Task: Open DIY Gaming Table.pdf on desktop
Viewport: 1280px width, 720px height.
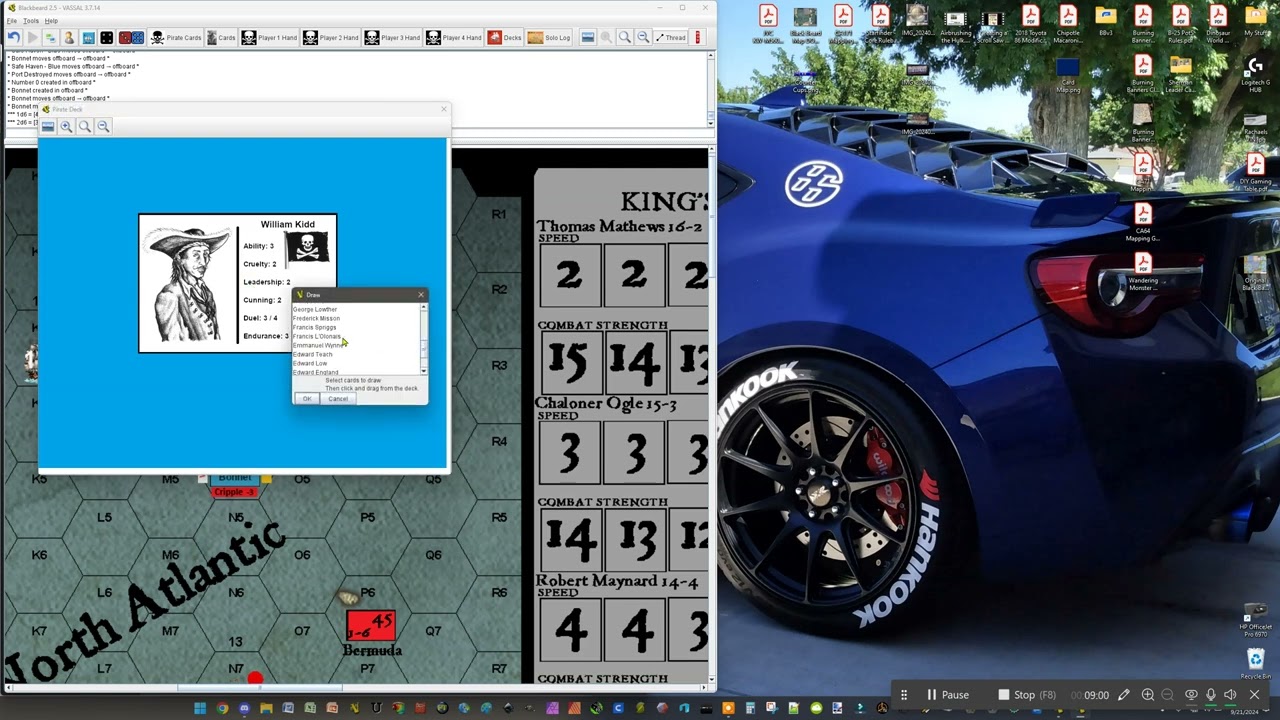Action: pos(1255,173)
